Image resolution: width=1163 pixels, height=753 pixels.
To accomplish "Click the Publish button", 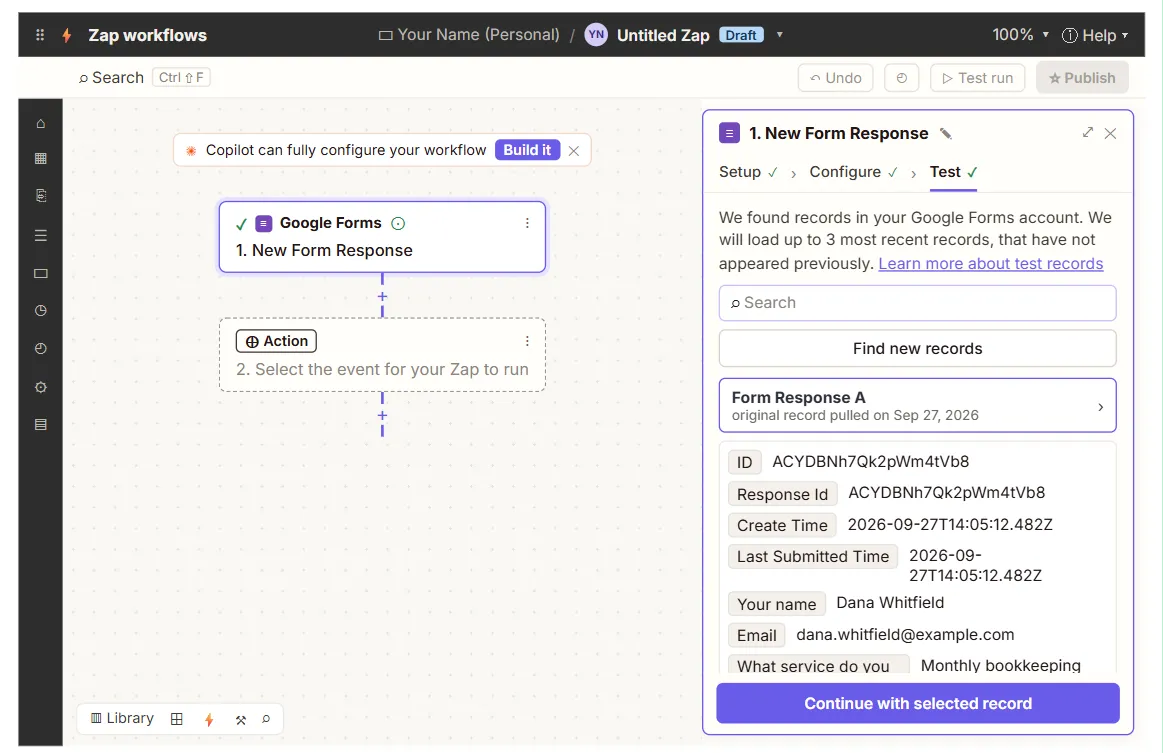I will (x=1082, y=78).
